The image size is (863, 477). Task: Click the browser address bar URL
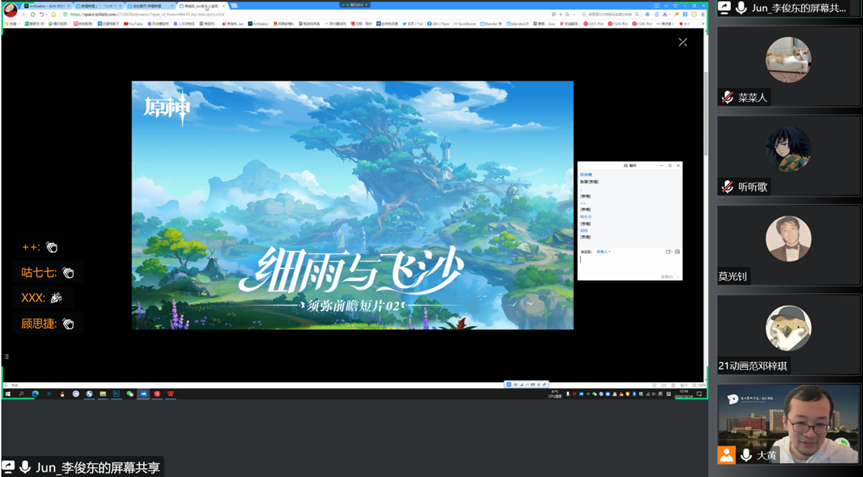coord(148,14)
